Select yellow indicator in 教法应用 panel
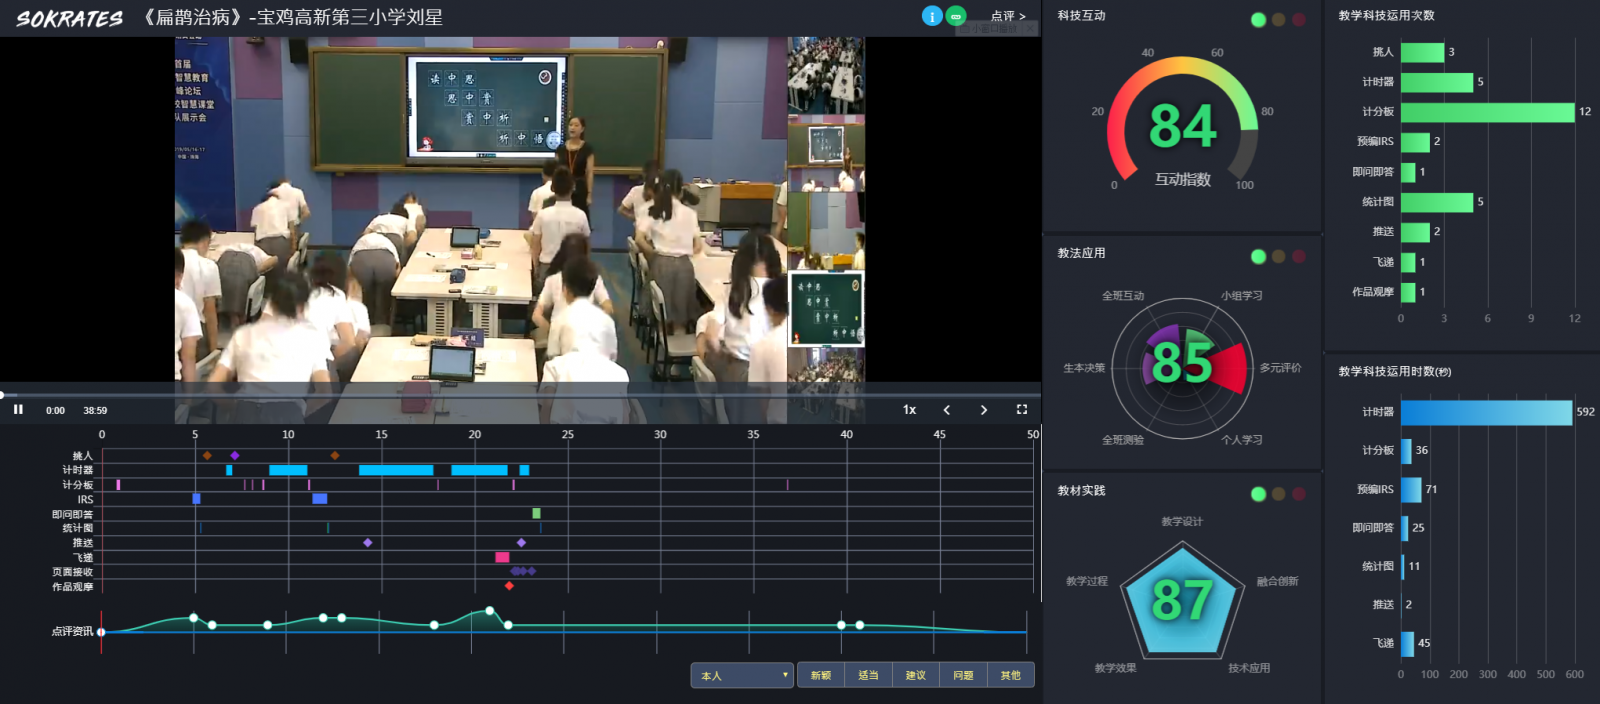The image size is (1600, 704). pyautogui.click(x=1278, y=257)
